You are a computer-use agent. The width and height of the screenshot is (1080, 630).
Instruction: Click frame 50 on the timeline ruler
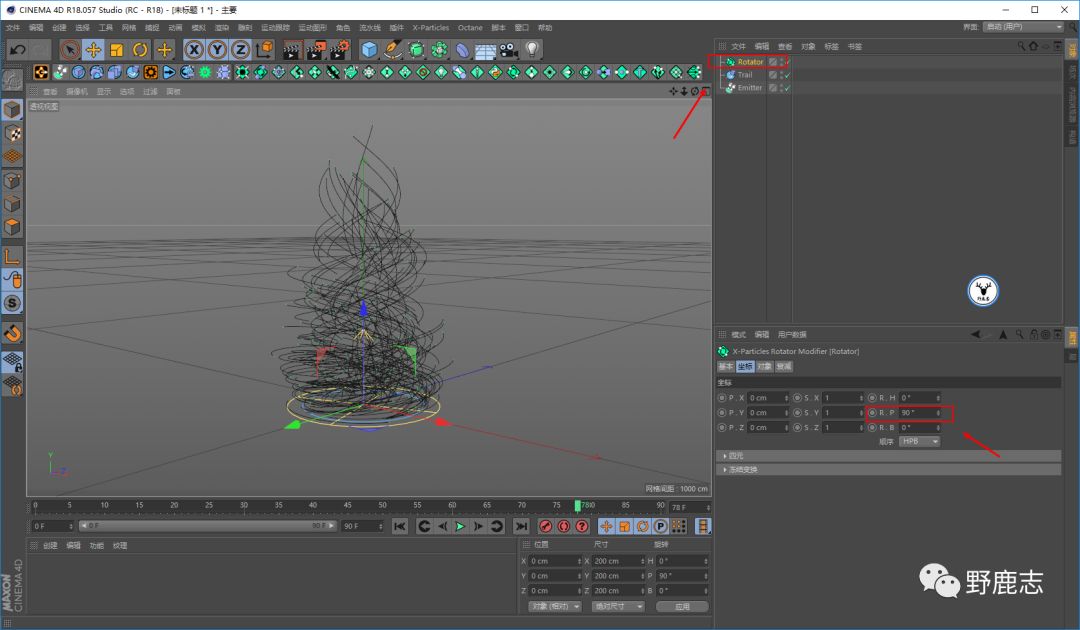(x=382, y=506)
